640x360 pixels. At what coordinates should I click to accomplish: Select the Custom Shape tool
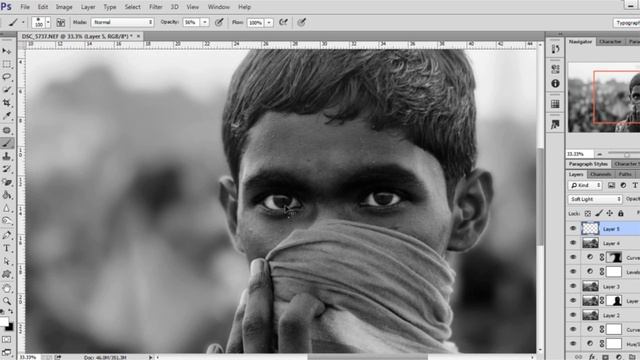pyautogui.click(x=7, y=274)
